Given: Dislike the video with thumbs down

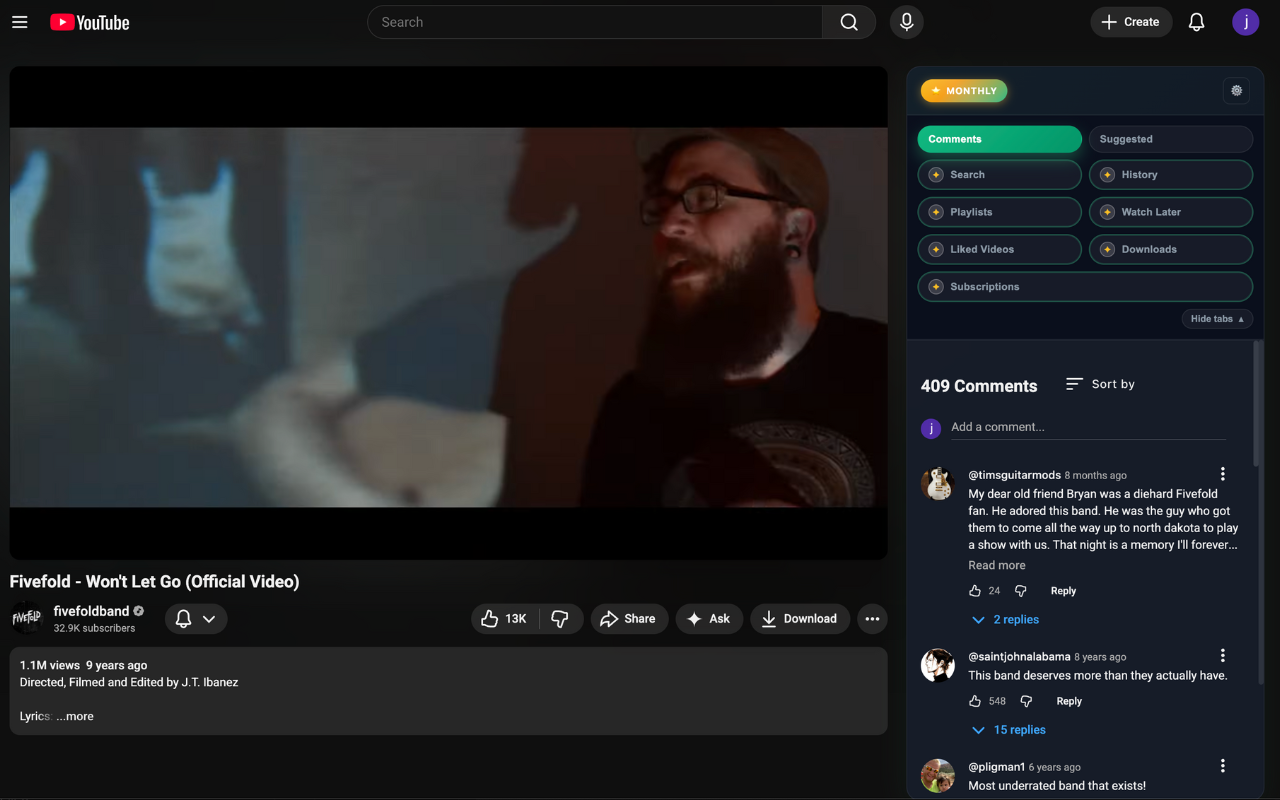Looking at the screenshot, I should click(x=560, y=619).
